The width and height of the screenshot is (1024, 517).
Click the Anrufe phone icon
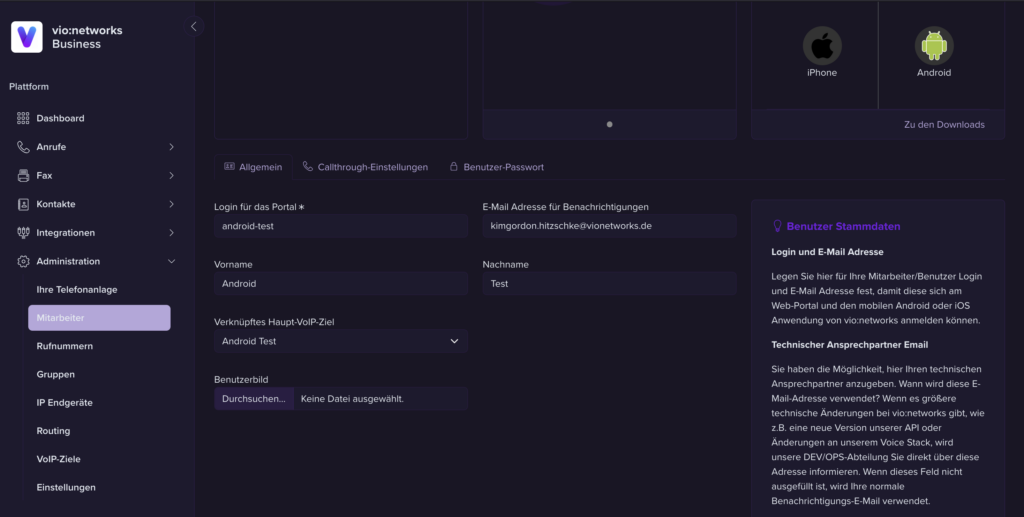(23, 147)
